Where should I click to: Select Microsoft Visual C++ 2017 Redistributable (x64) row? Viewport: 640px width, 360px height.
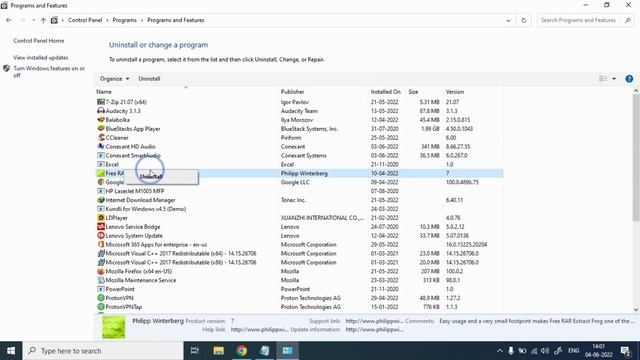pos(300,253)
